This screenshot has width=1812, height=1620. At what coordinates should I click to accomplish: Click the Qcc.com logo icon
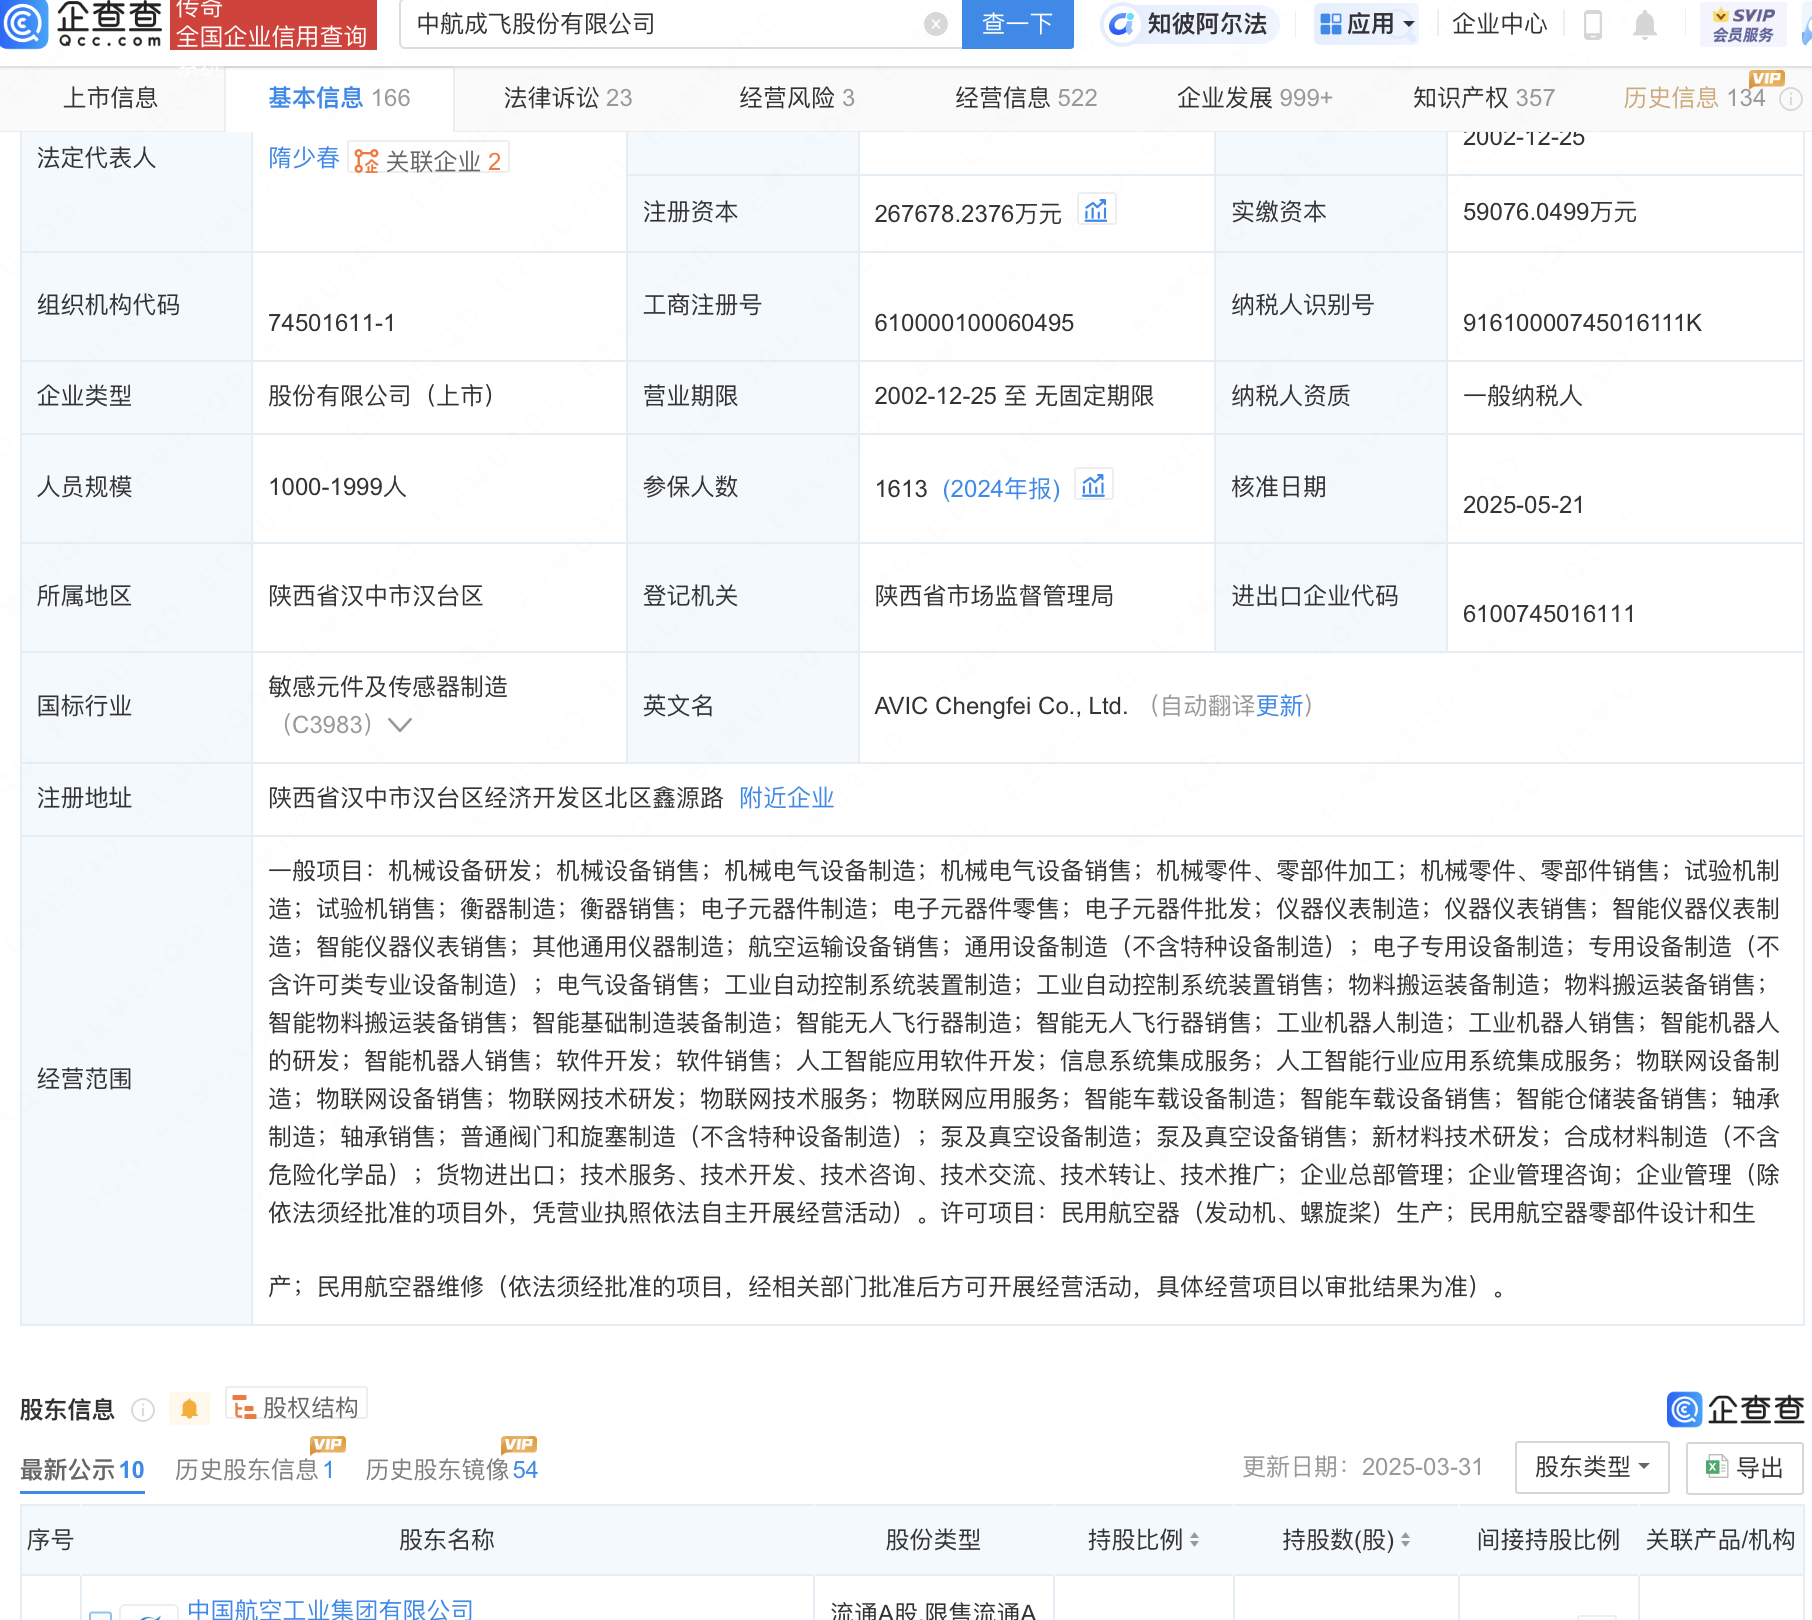point(24,23)
